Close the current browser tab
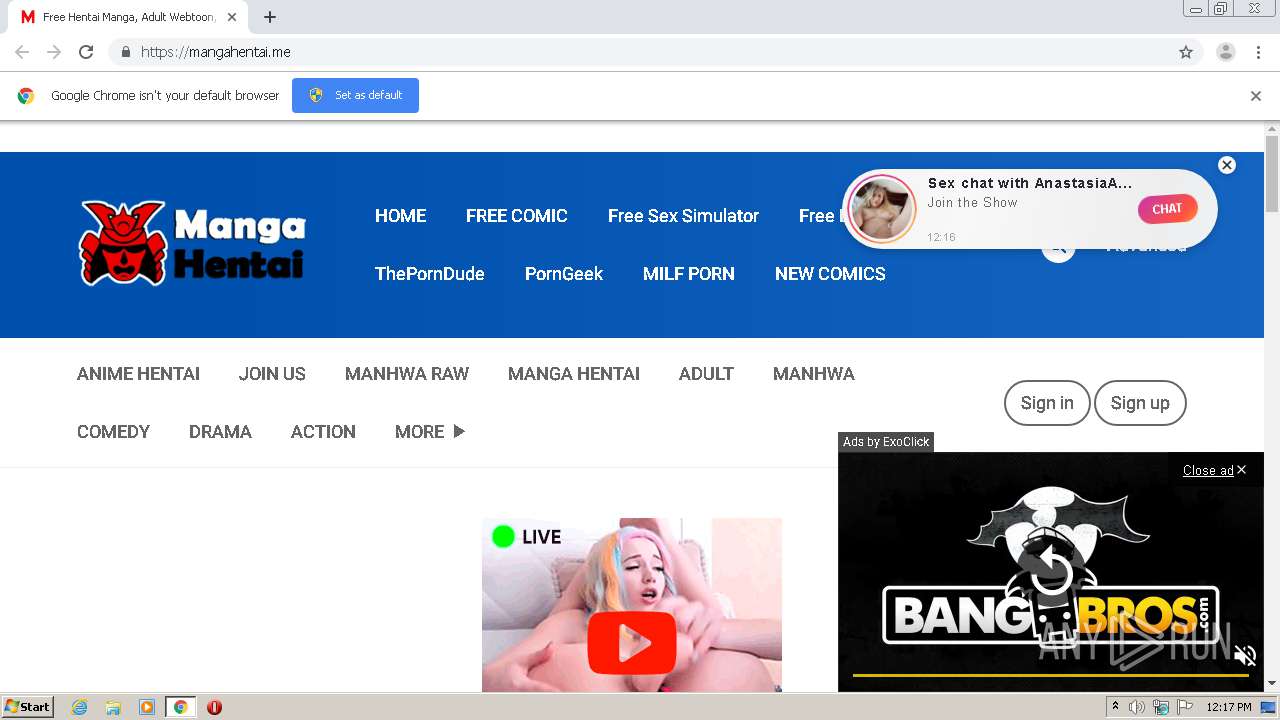The width and height of the screenshot is (1280, 720). pos(232,17)
